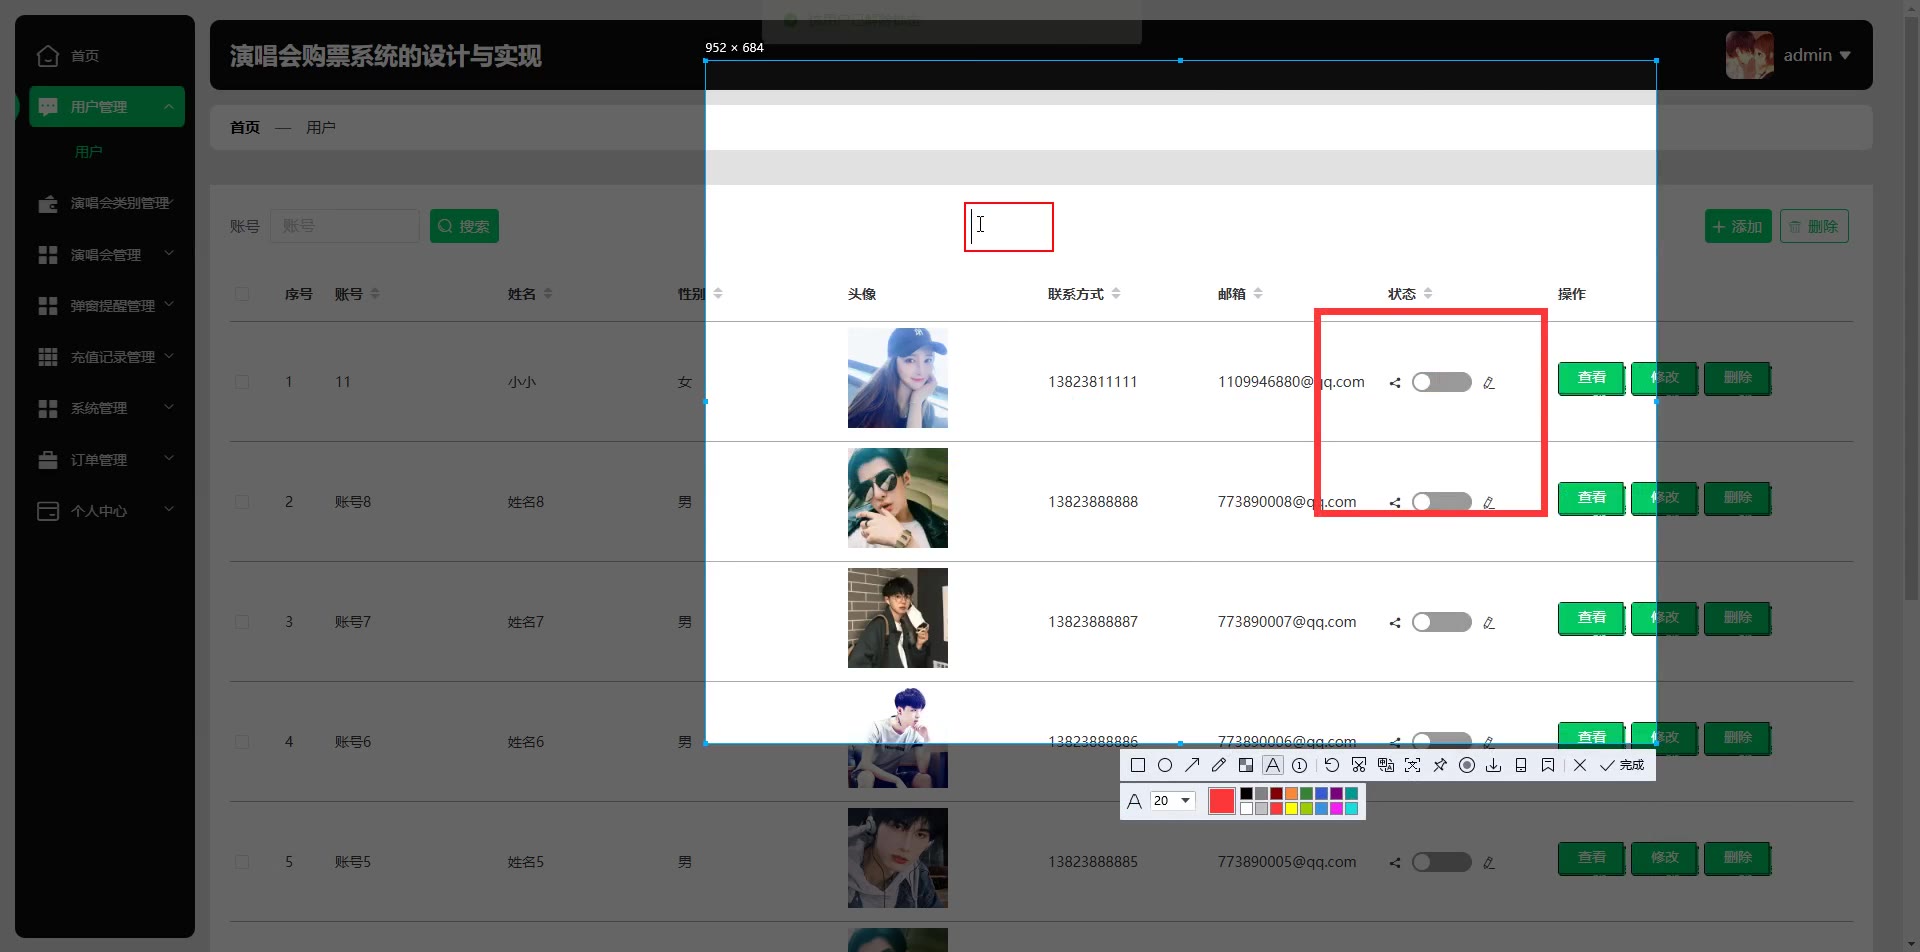Toggle the status switch for 账号7

click(x=1442, y=622)
